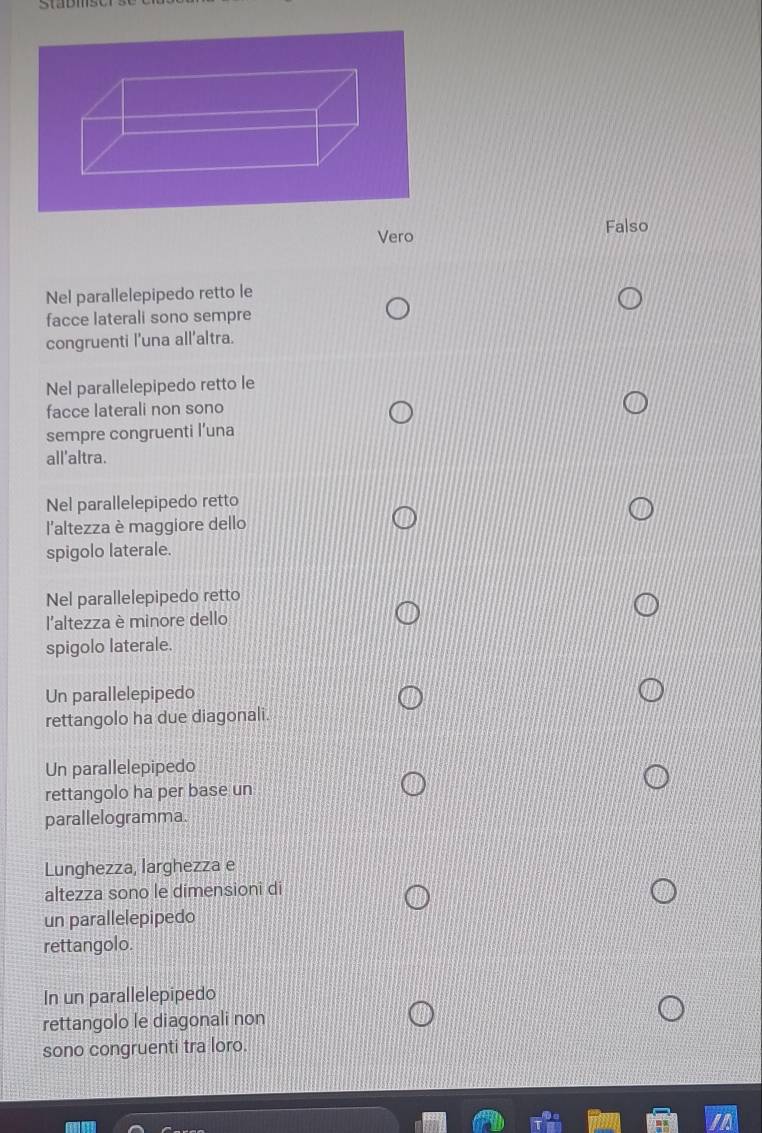Select Vero for diagonali non sono congruenti
762x1133 pixels.
coord(421,1014)
